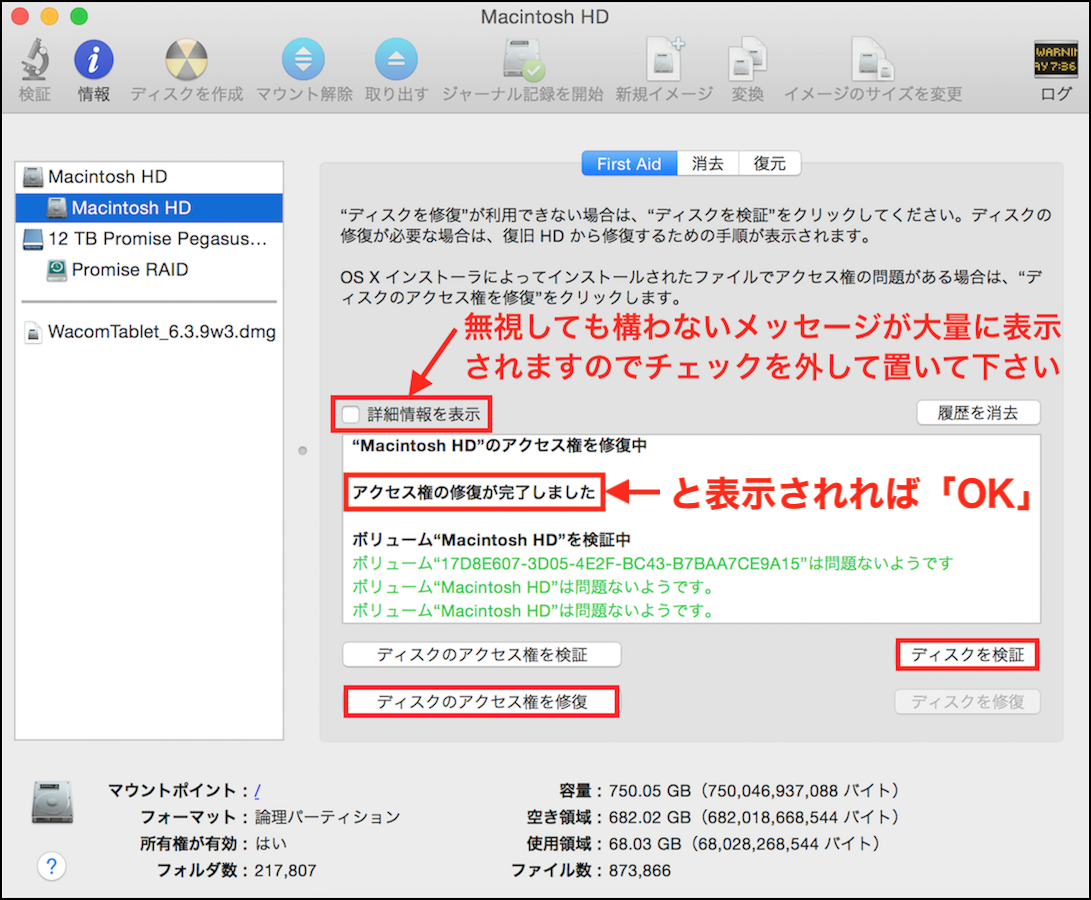Click log heading “Macintosh HD”のアクセス権を修復中
Viewport: 1091px width, 900px height.
(500, 445)
